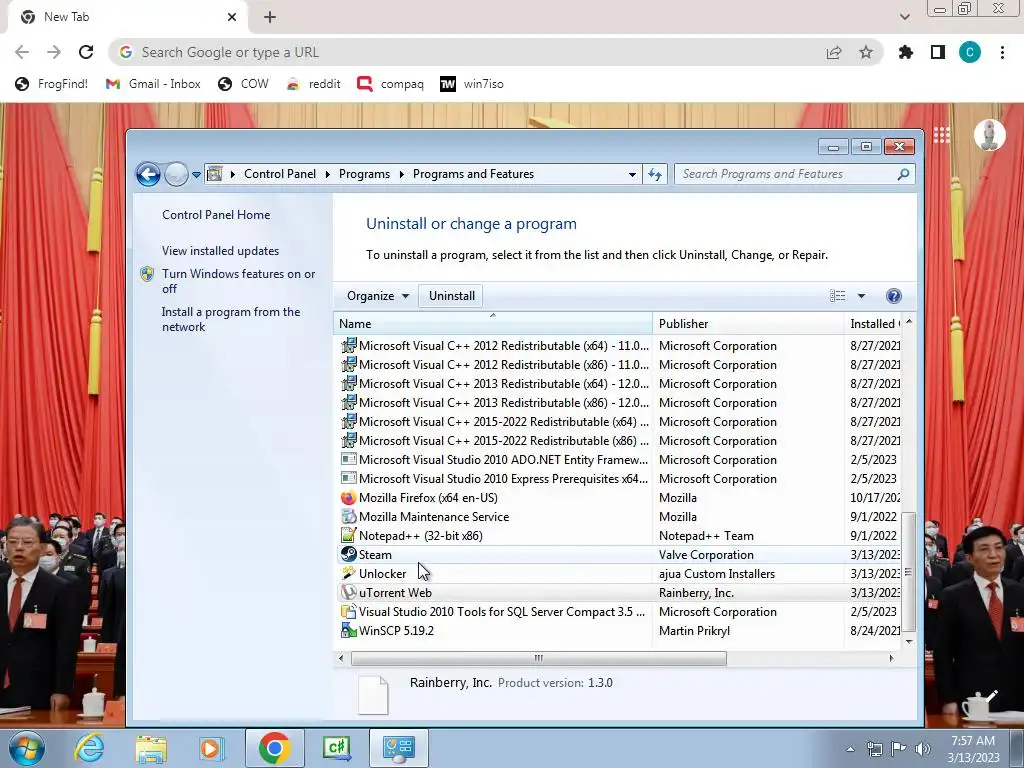
Task: Open the compaq bookmark
Action: (x=391, y=84)
